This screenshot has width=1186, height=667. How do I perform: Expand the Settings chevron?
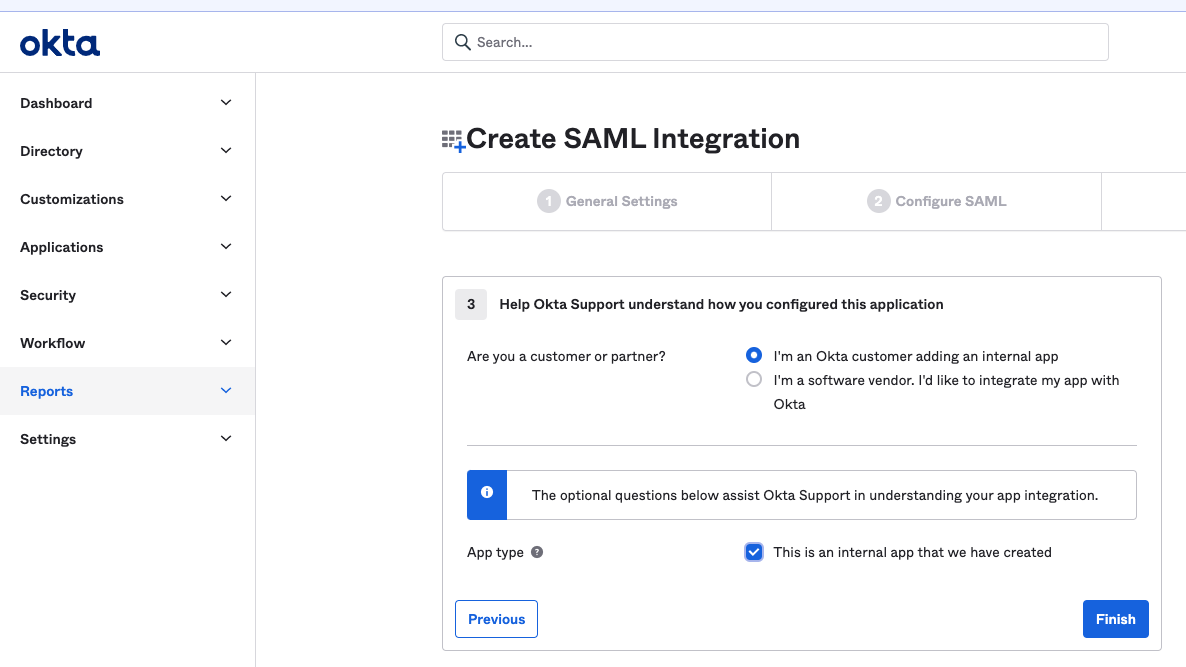click(x=225, y=439)
